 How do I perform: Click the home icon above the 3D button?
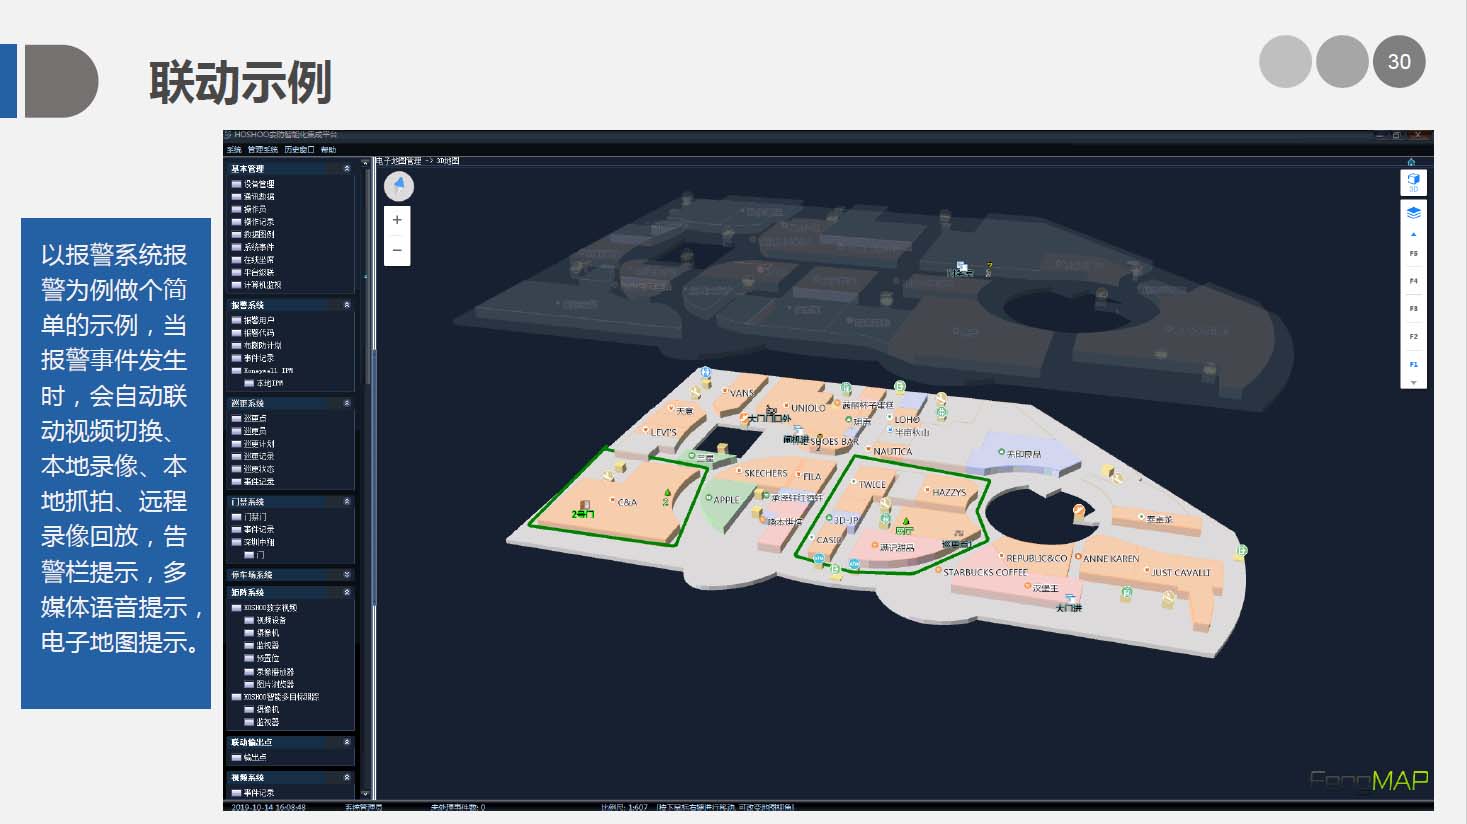pos(1411,161)
